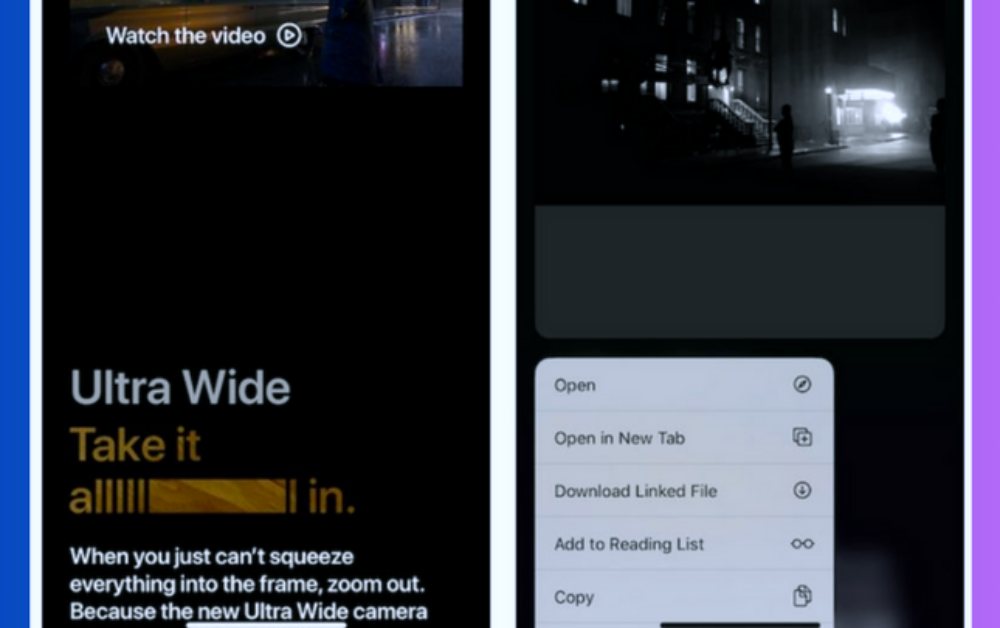The height and width of the screenshot is (628, 1000).
Task: Tap the wood-textured bar in the headline
Action: (217, 497)
